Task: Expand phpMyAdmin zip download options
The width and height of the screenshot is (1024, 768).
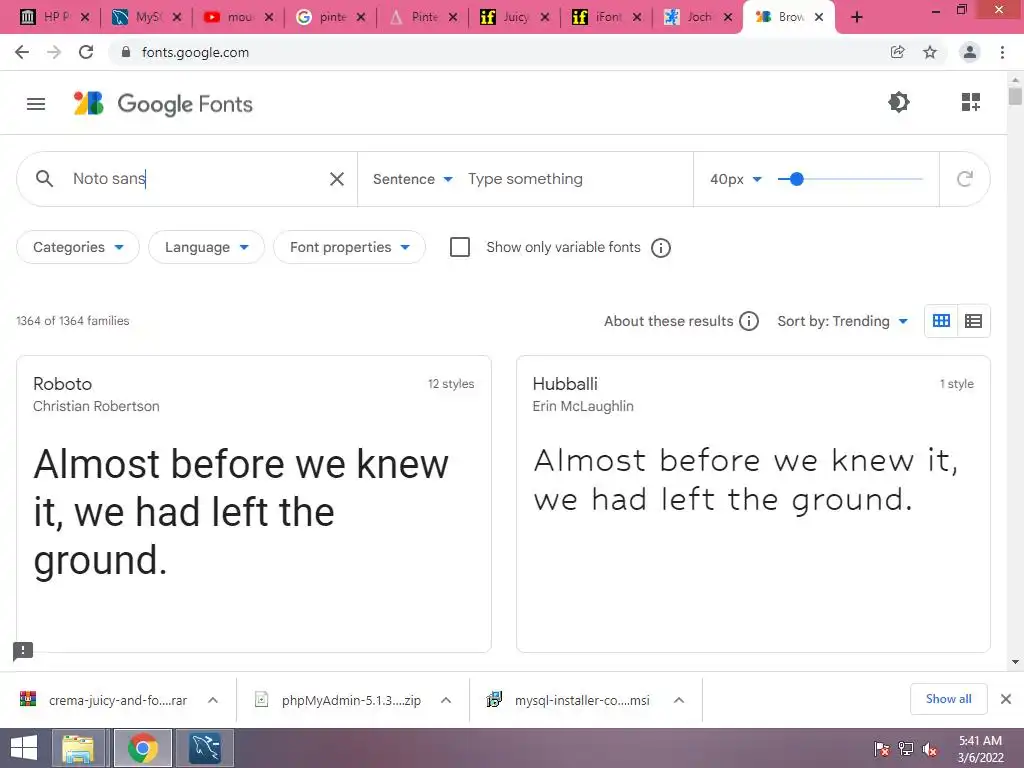Action: 446,700
